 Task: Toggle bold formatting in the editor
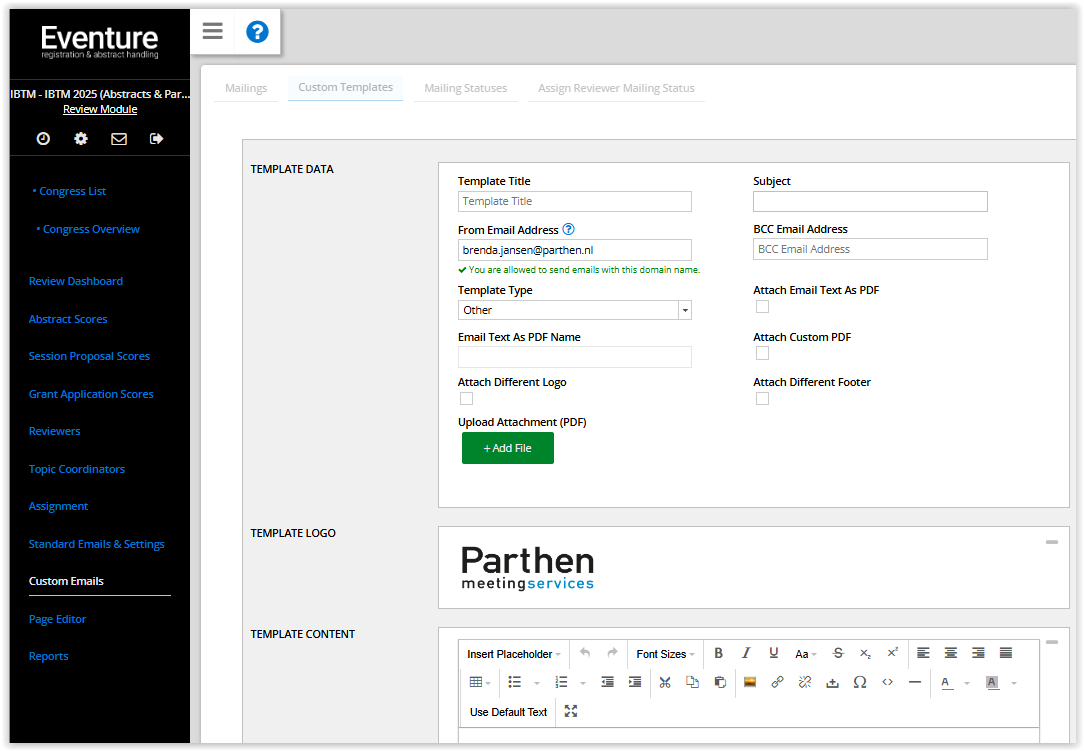718,653
